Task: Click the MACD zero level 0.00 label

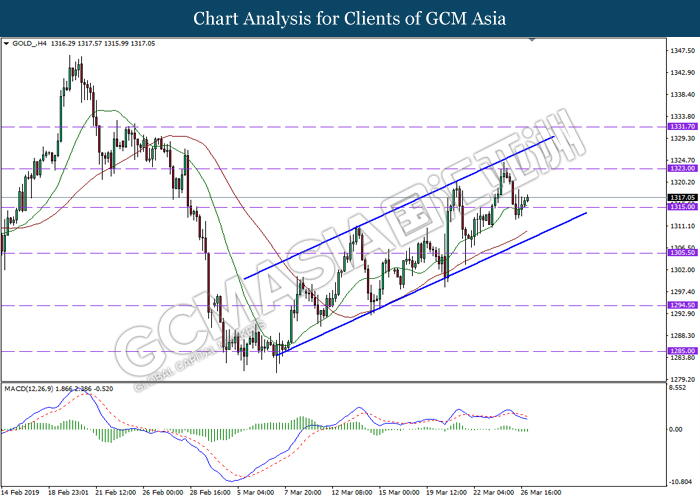Action: coord(676,429)
